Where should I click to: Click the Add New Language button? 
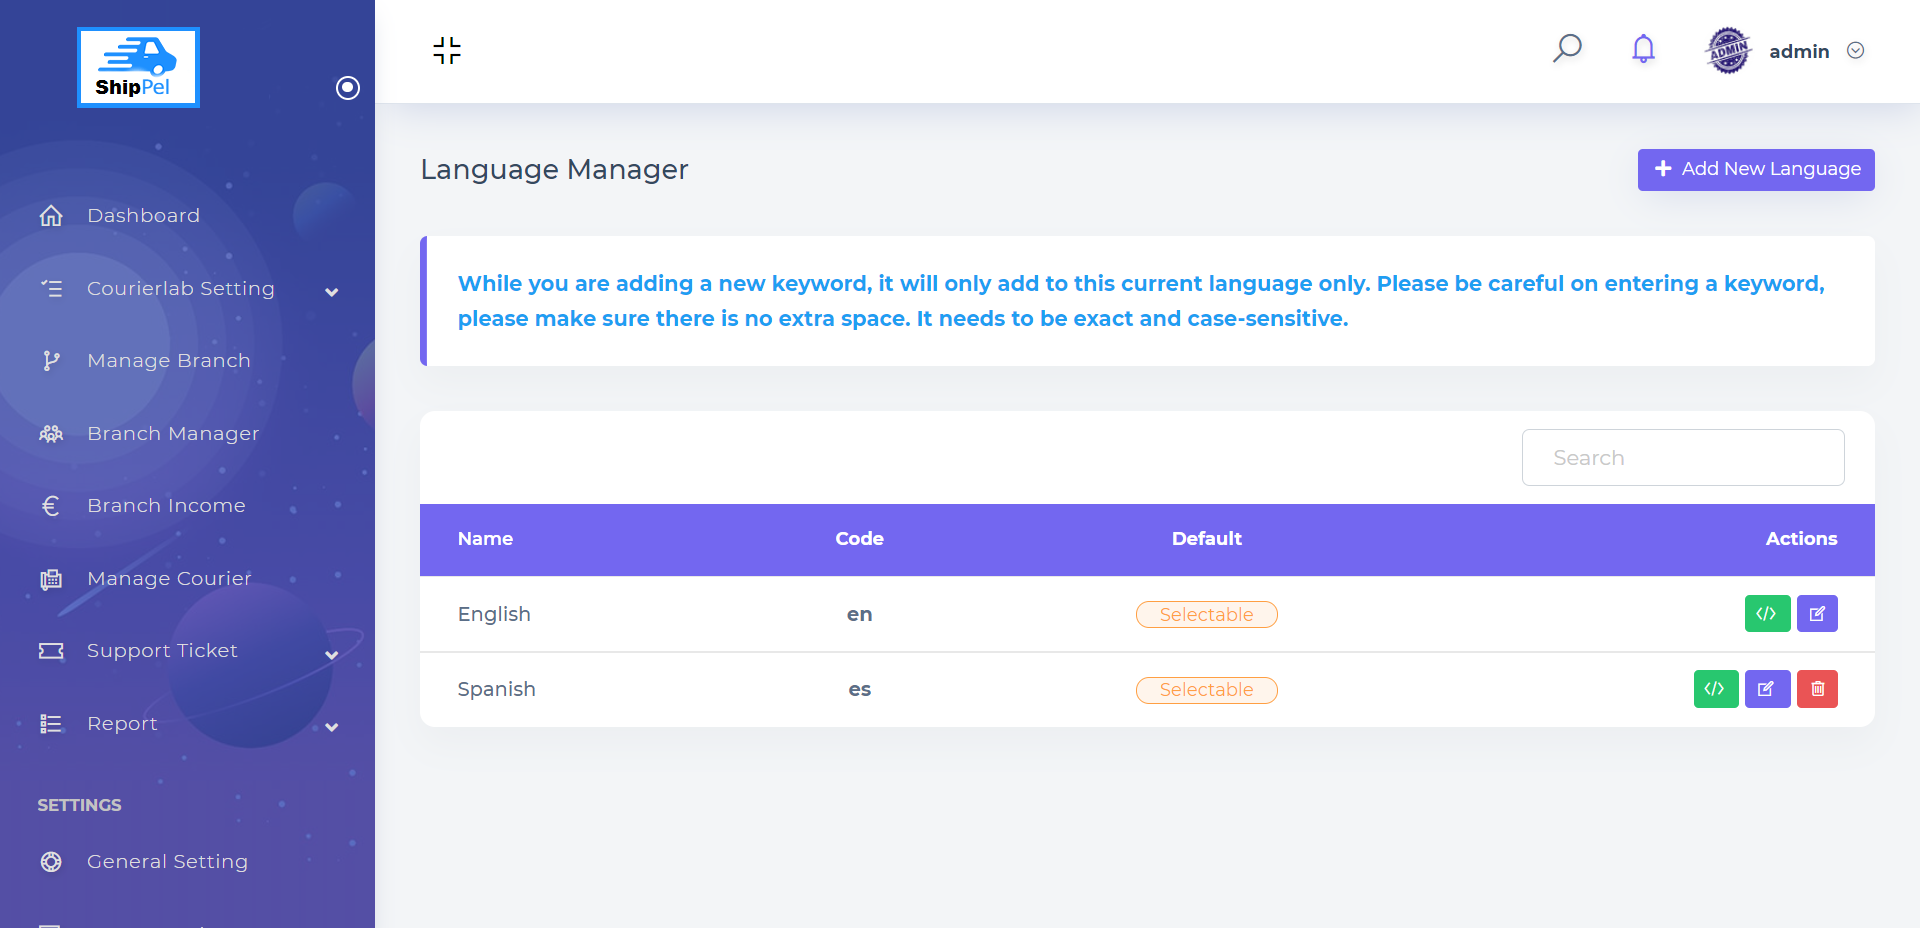1755,169
